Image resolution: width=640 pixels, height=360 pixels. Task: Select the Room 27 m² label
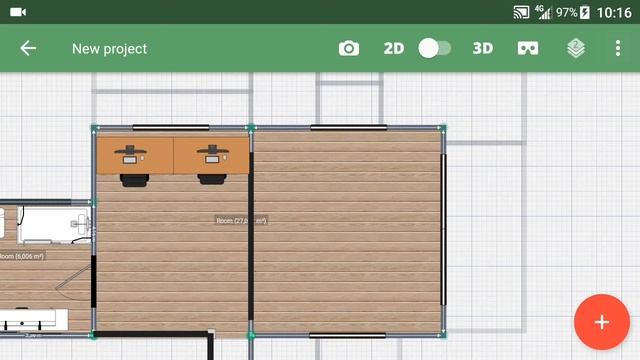point(241,221)
